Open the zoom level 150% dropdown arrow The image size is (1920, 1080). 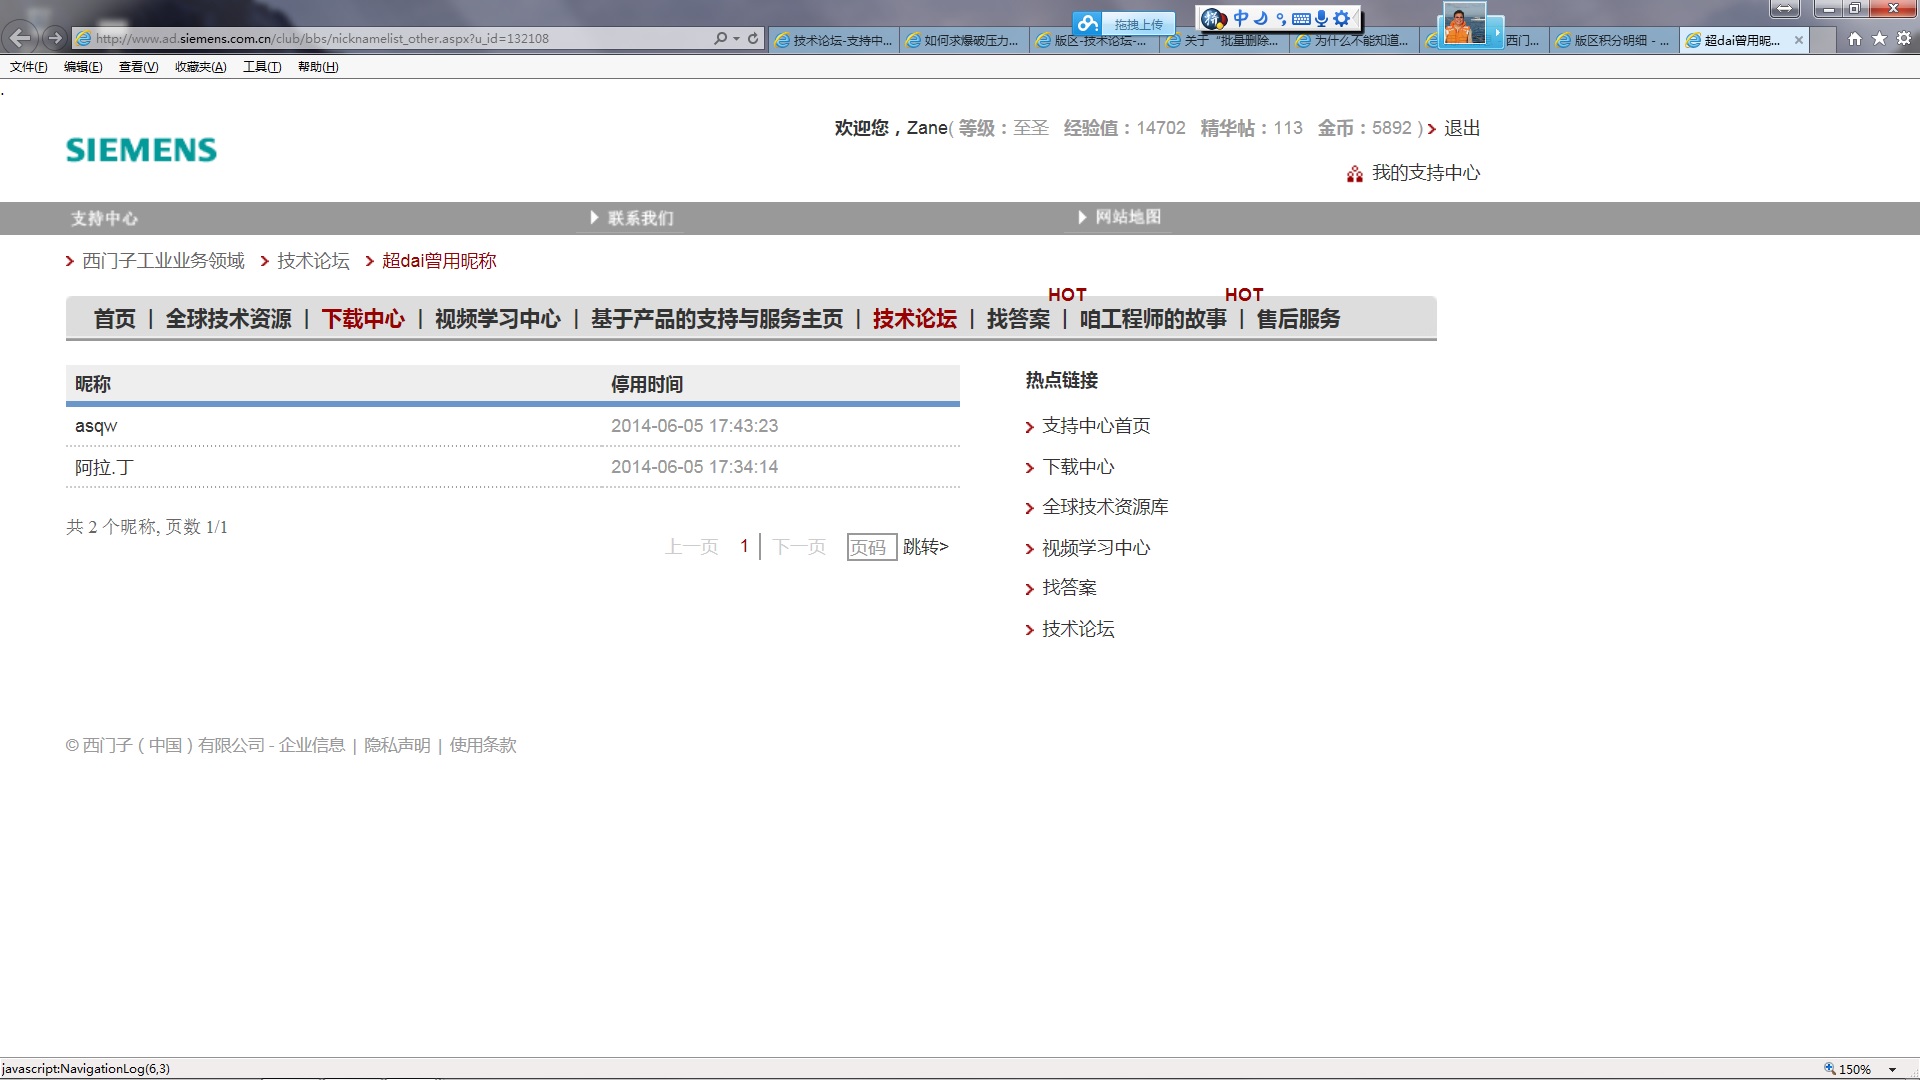click(1892, 1069)
